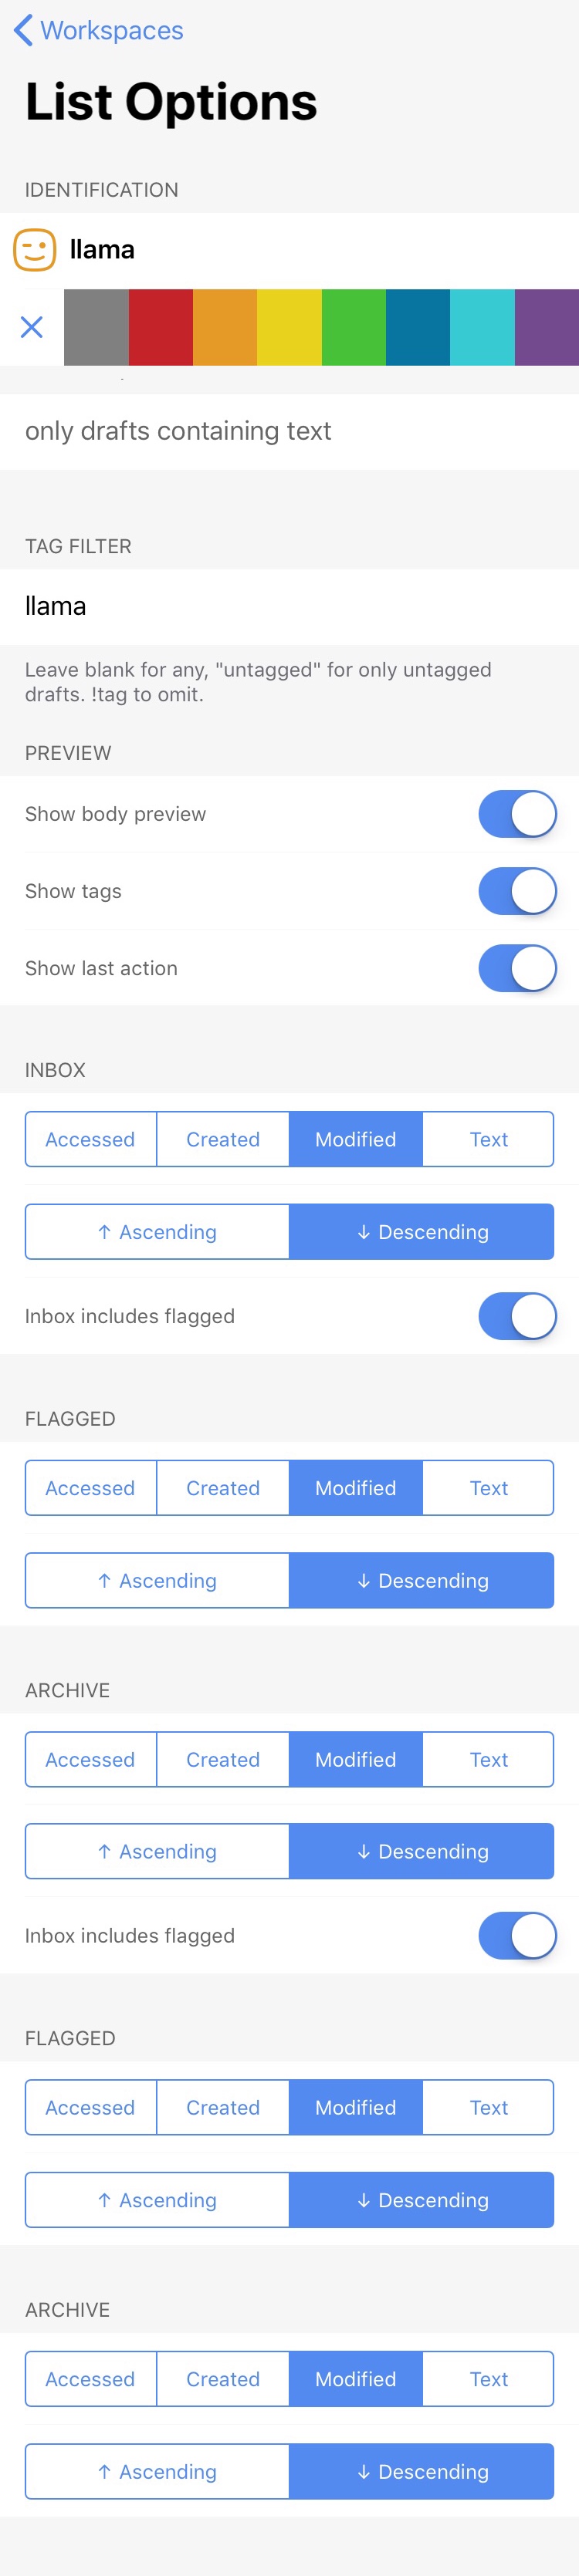Select the orange color swatch

tap(225, 327)
